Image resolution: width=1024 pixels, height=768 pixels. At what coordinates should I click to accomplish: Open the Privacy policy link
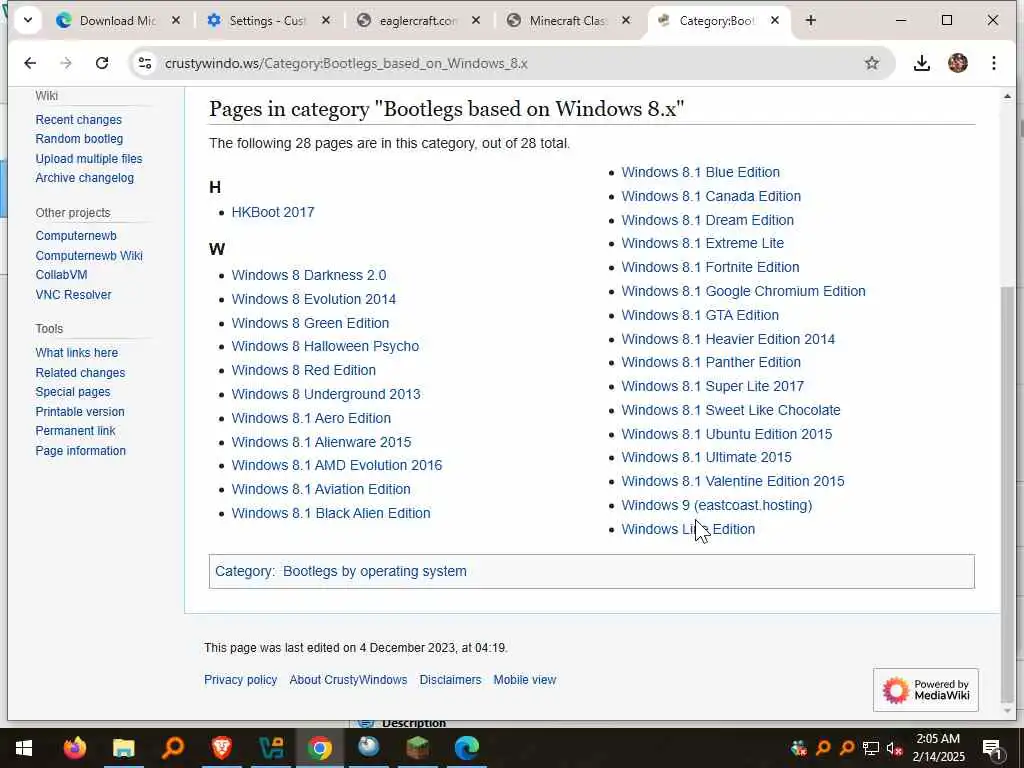pyautogui.click(x=240, y=680)
